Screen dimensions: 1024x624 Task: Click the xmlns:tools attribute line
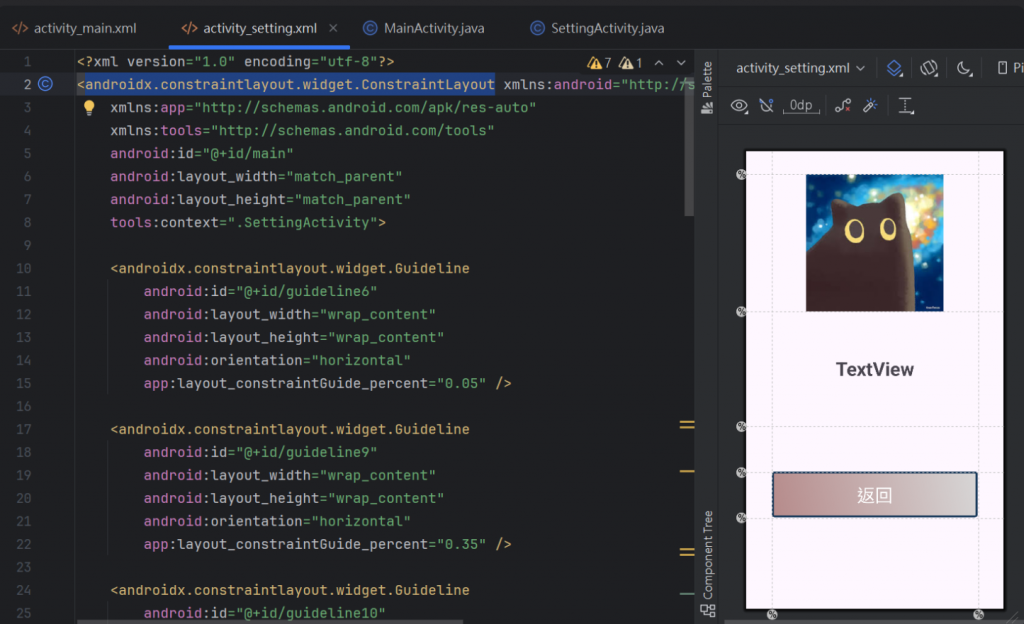[x=302, y=131]
